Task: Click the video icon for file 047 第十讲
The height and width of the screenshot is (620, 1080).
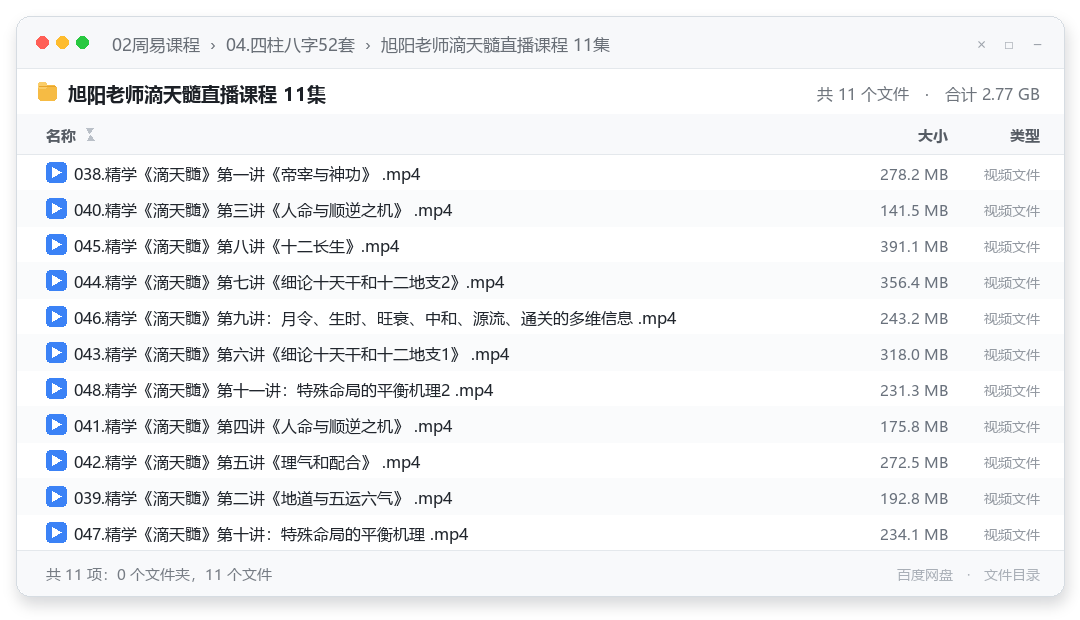Action: coord(56,533)
